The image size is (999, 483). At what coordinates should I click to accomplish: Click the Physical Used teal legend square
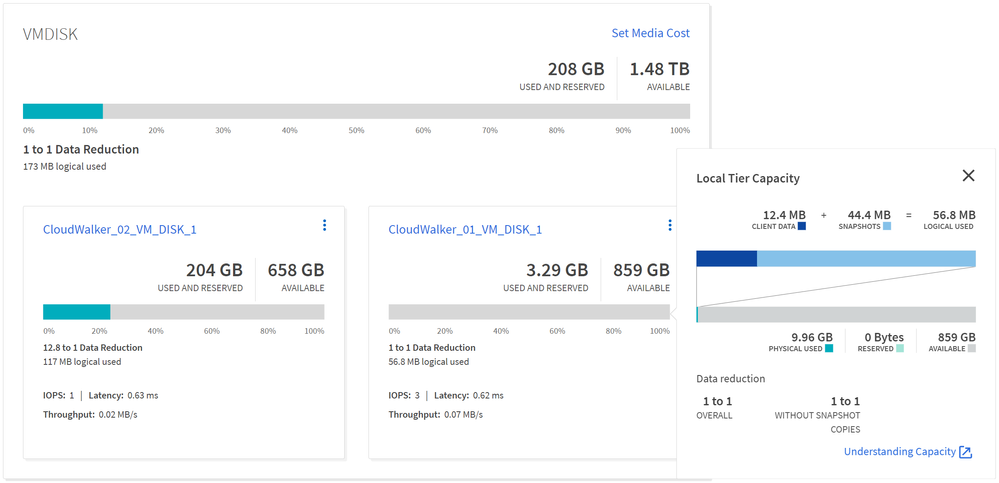point(829,349)
